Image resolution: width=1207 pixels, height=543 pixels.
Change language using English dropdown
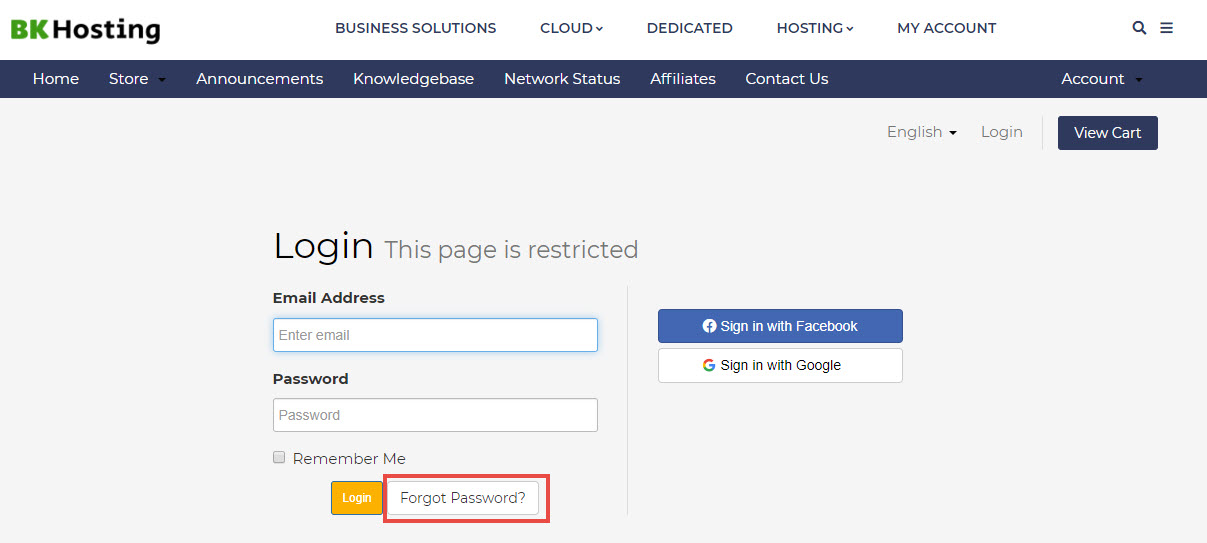coord(921,132)
